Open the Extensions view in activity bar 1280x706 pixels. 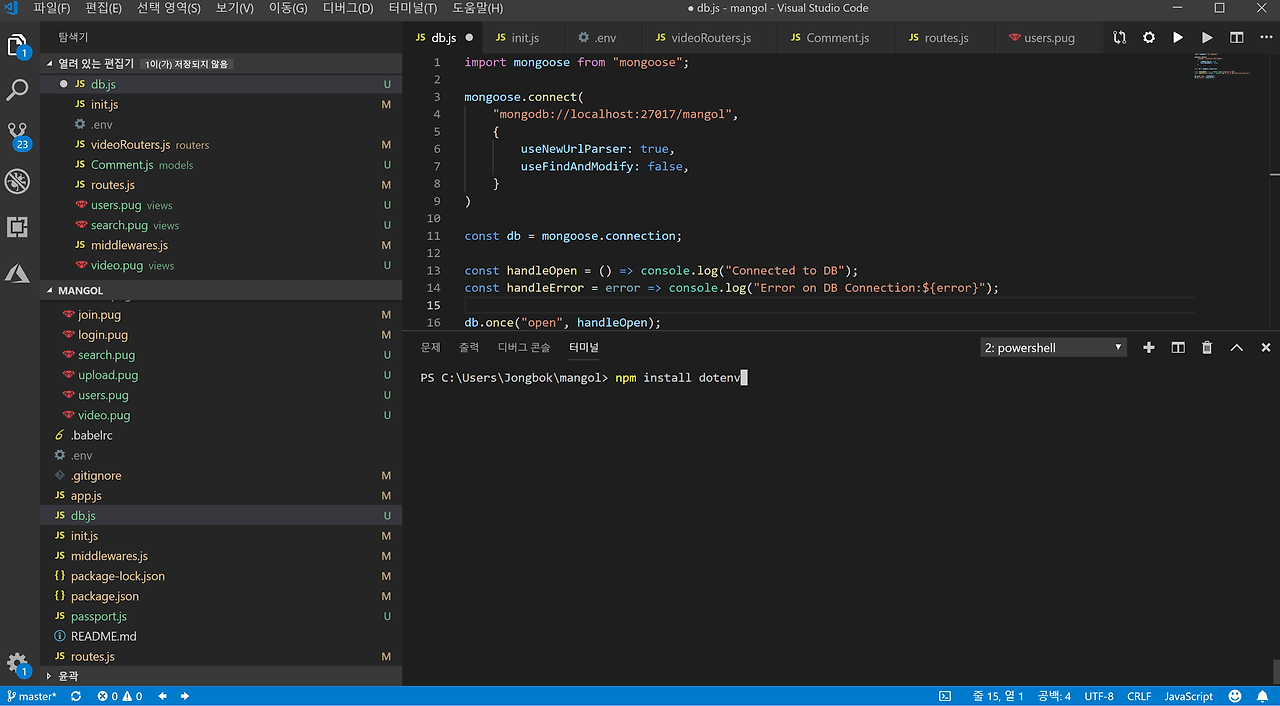coord(18,227)
